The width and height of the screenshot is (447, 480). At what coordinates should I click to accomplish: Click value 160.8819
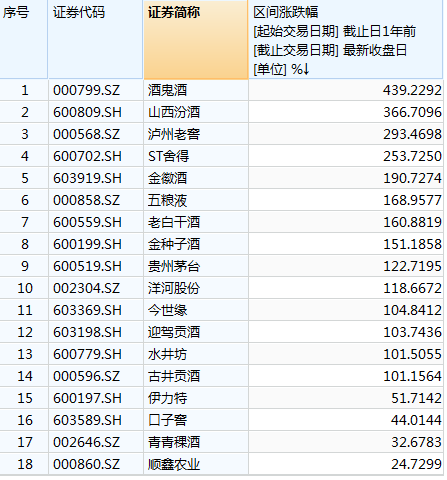[412, 222]
